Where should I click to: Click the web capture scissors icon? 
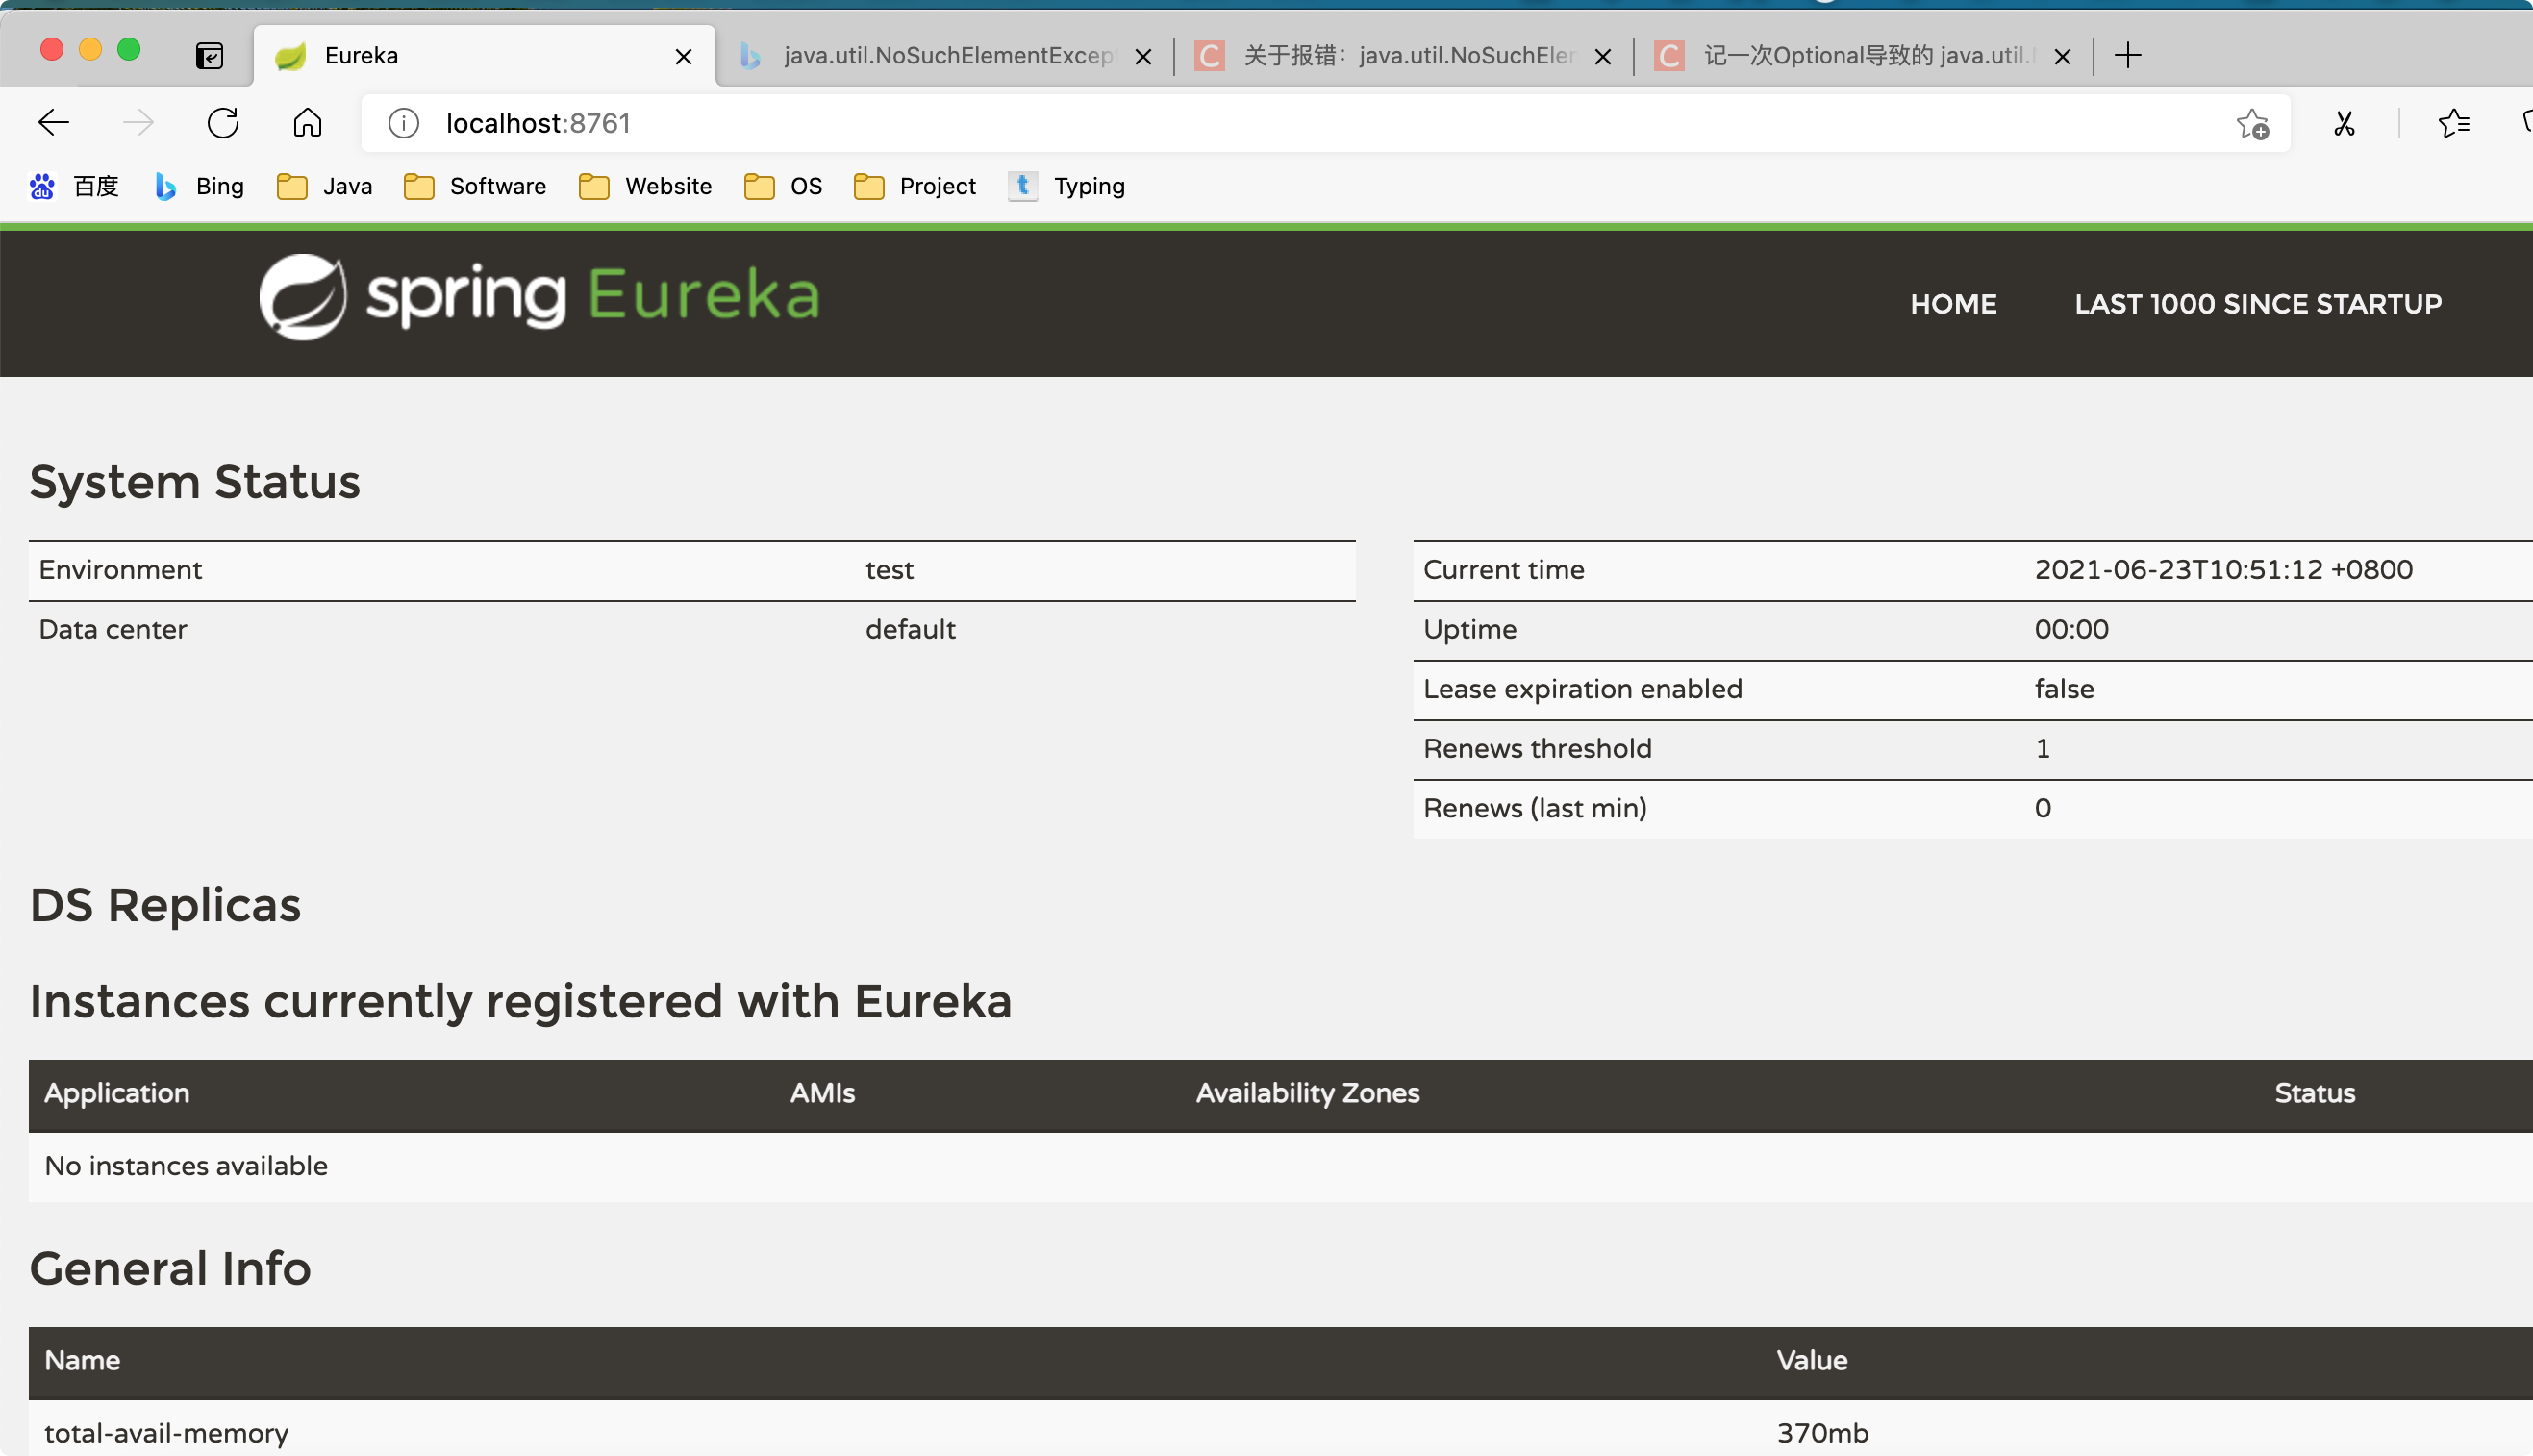pos(2344,124)
